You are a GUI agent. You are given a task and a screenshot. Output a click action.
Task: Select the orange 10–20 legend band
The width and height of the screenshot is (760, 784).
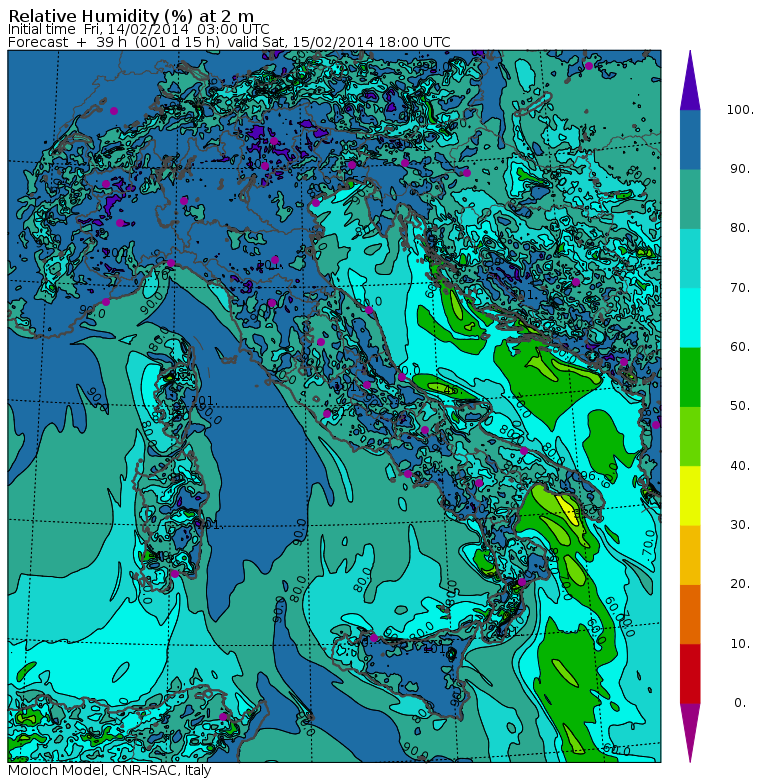pyautogui.click(x=690, y=614)
